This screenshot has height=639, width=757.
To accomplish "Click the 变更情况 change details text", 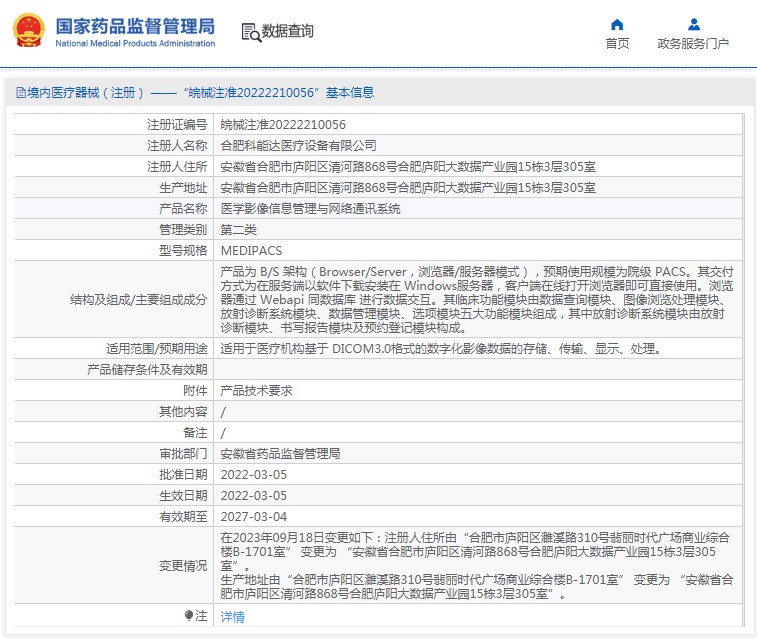I will (x=477, y=566).
